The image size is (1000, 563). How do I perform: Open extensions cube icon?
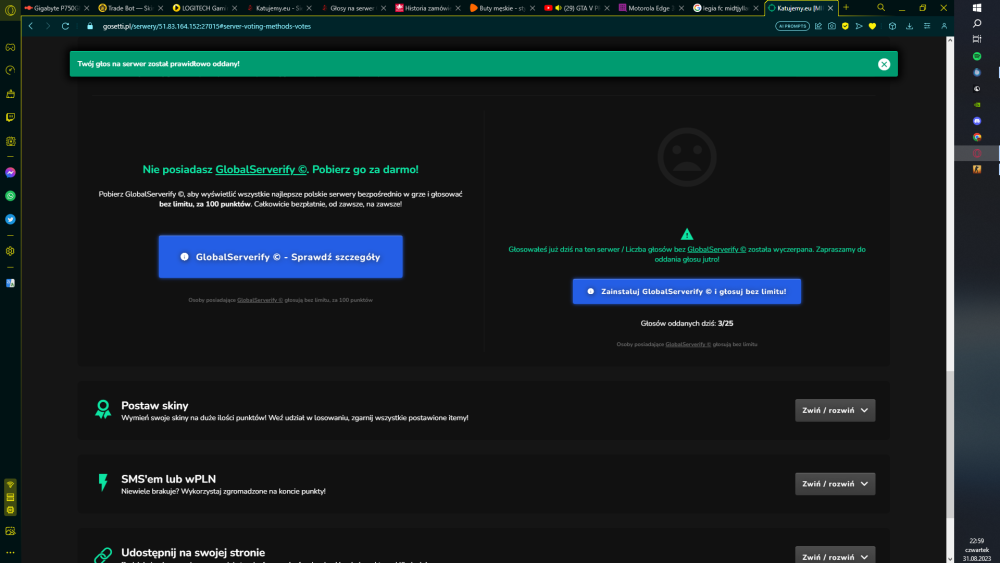coord(892,26)
